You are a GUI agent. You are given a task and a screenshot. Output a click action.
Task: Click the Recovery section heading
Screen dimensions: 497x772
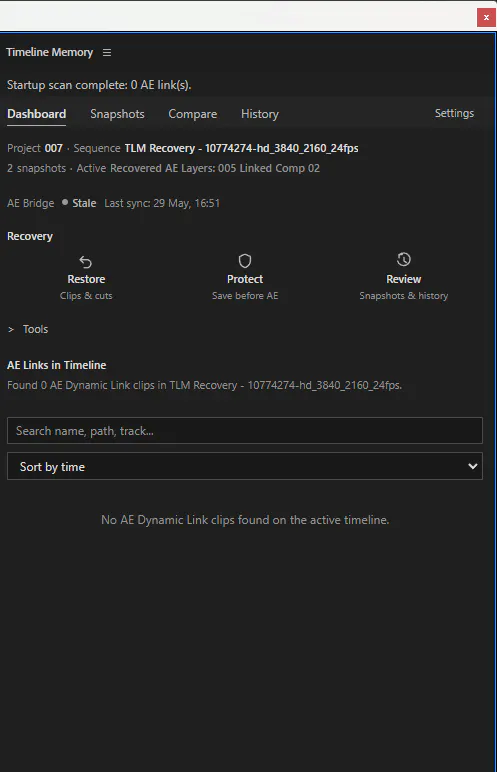(x=30, y=236)
